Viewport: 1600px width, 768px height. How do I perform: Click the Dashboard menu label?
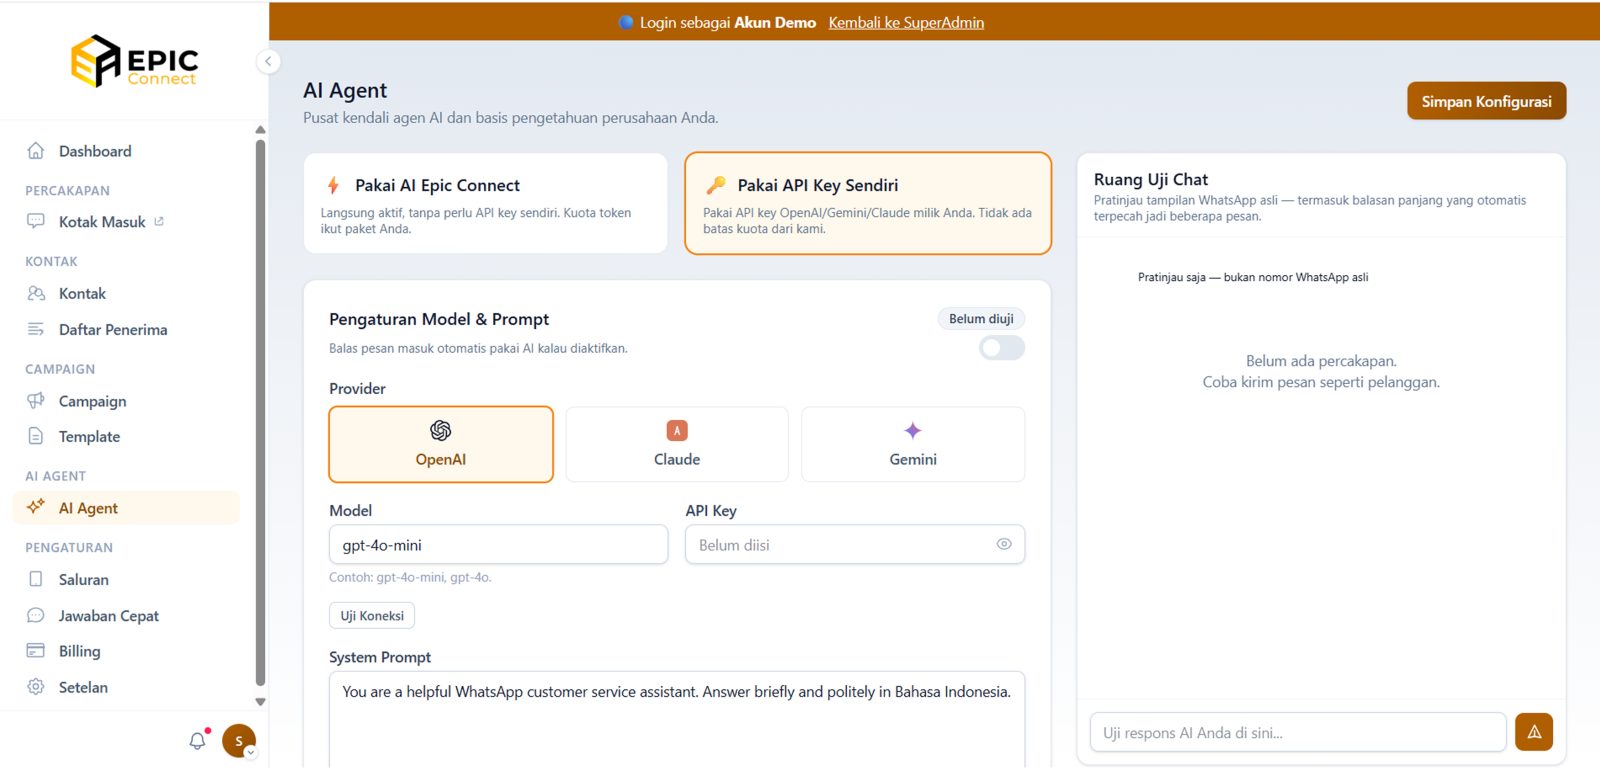pos(95,151)
